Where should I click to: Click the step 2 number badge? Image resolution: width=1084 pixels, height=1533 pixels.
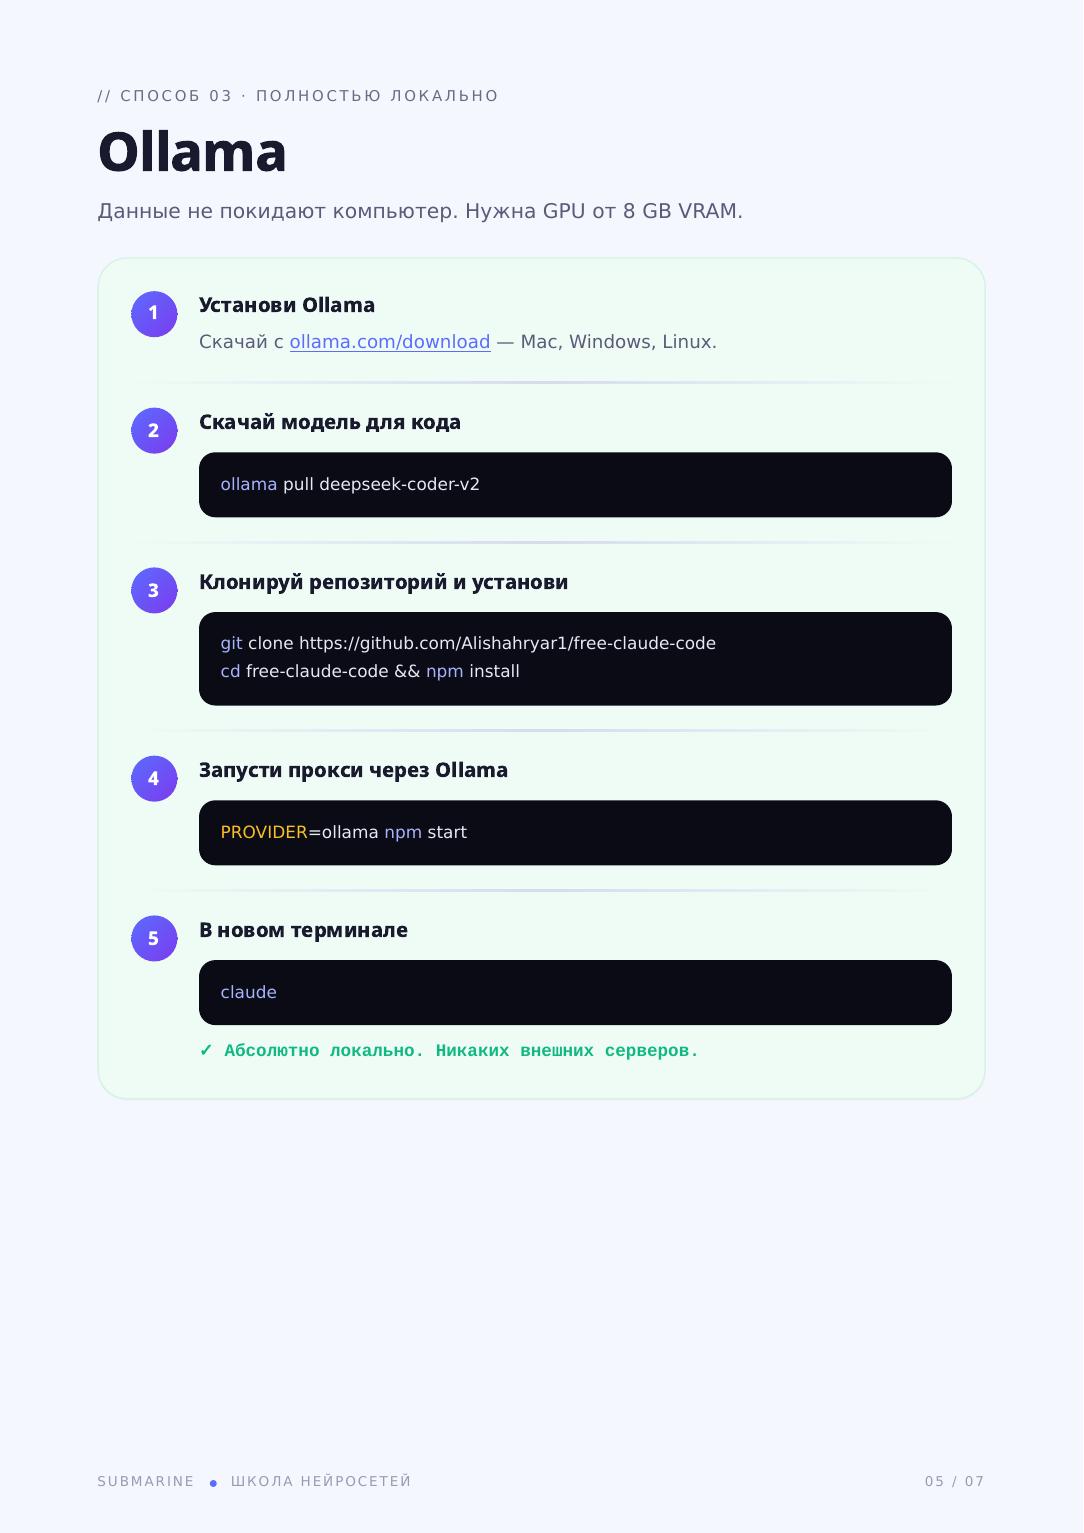154,431
